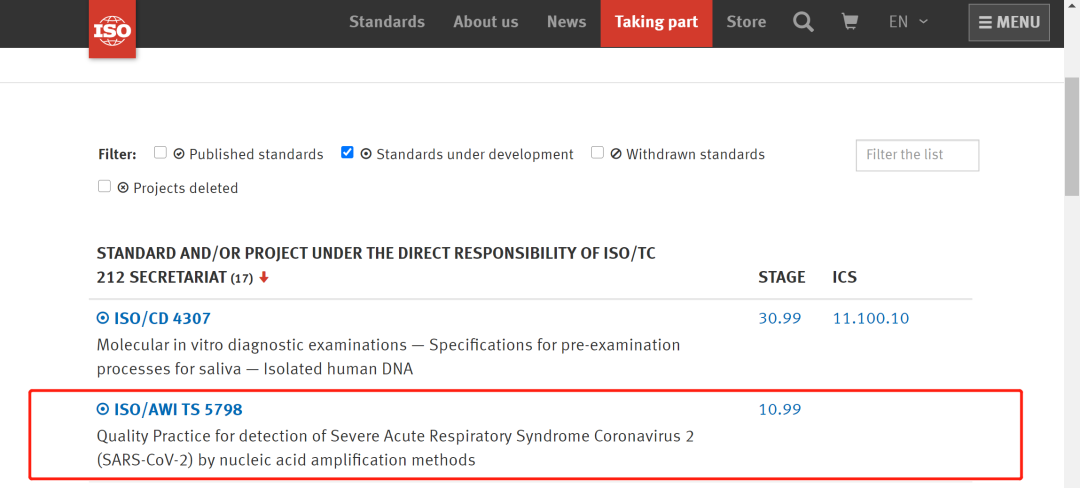The width and height of the screenshot is (1080, 488).
Task: Open the hamburger MENU button
Action: 1008,22
